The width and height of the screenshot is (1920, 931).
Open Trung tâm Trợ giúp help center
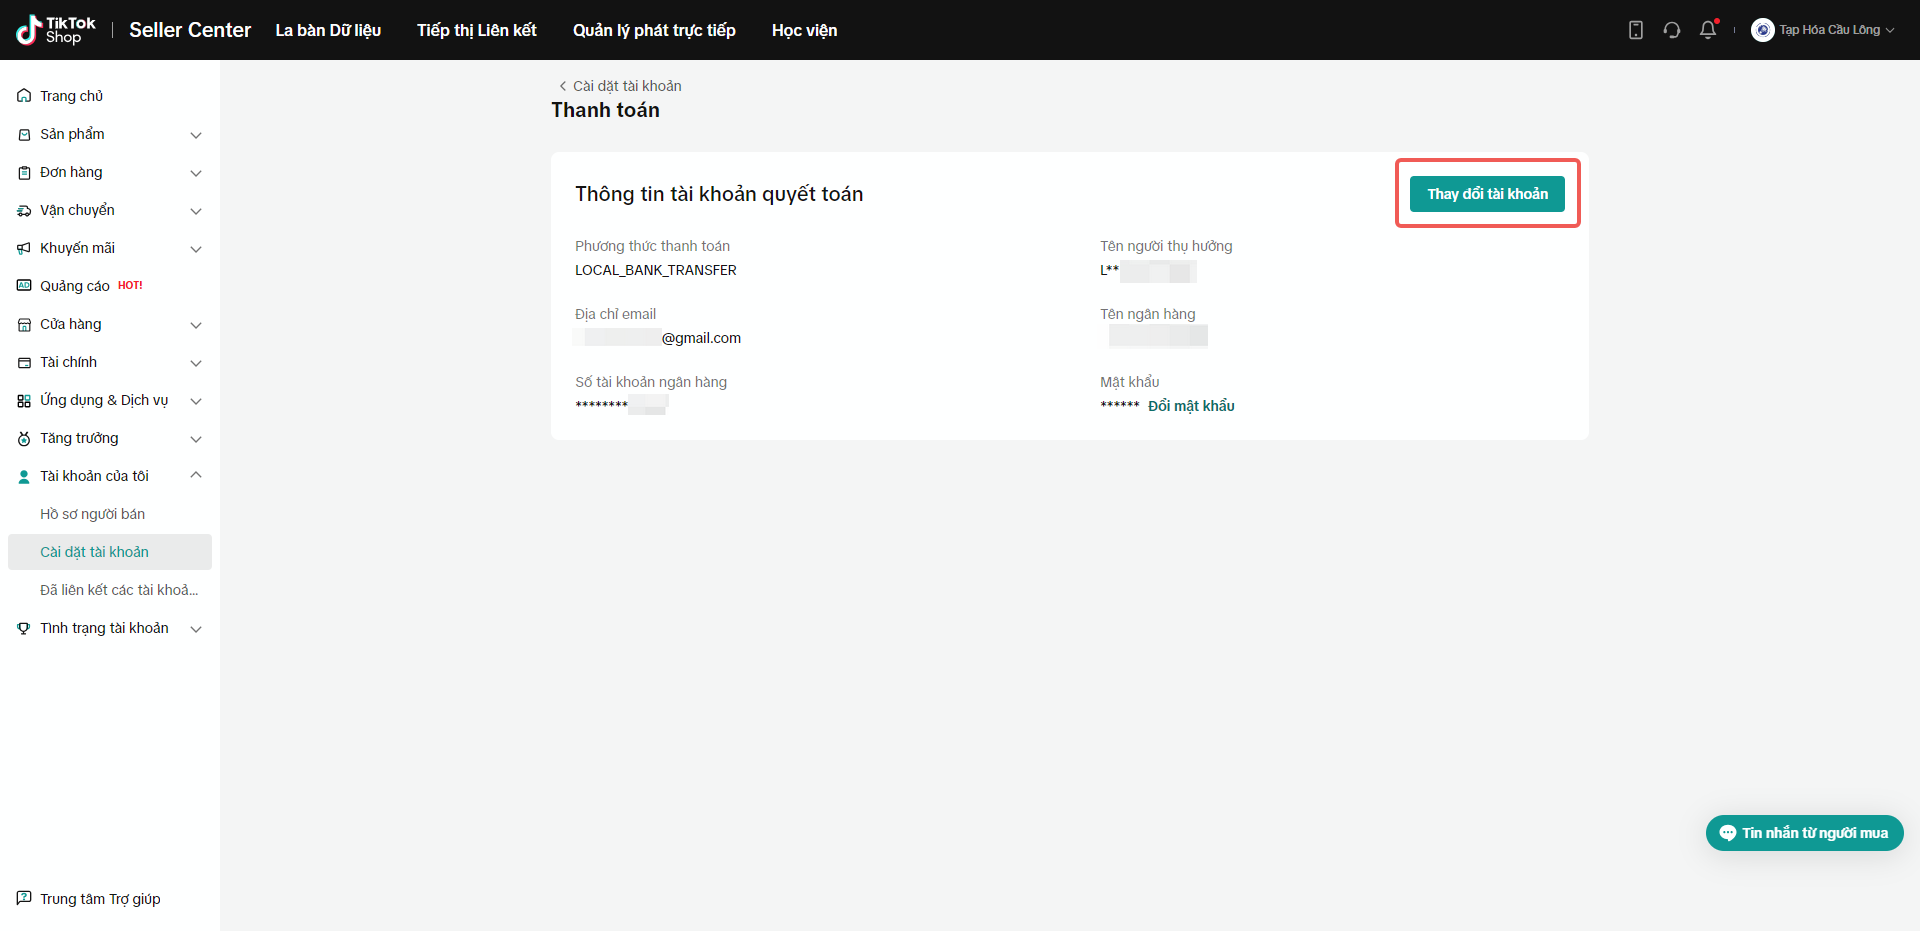coord(100,899)
